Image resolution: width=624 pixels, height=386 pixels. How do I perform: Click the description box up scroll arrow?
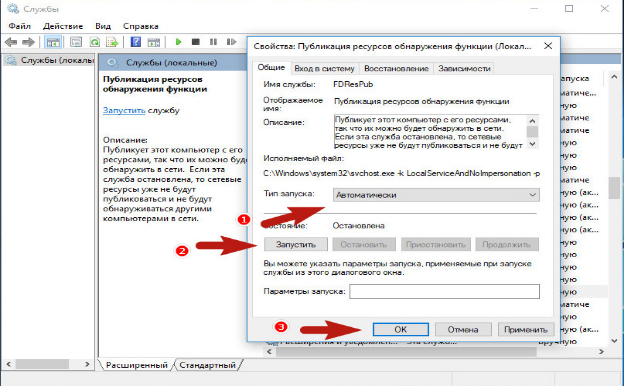click(532, 121)
